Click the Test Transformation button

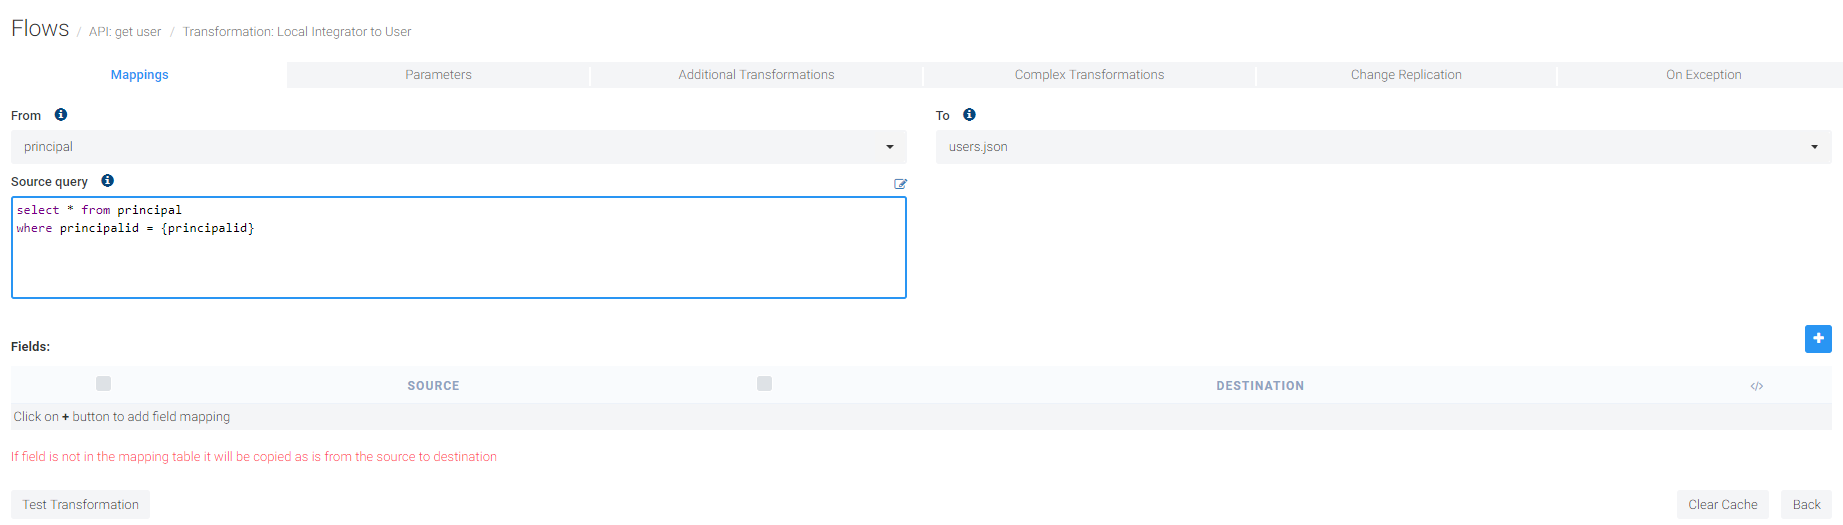pos(81,505)
